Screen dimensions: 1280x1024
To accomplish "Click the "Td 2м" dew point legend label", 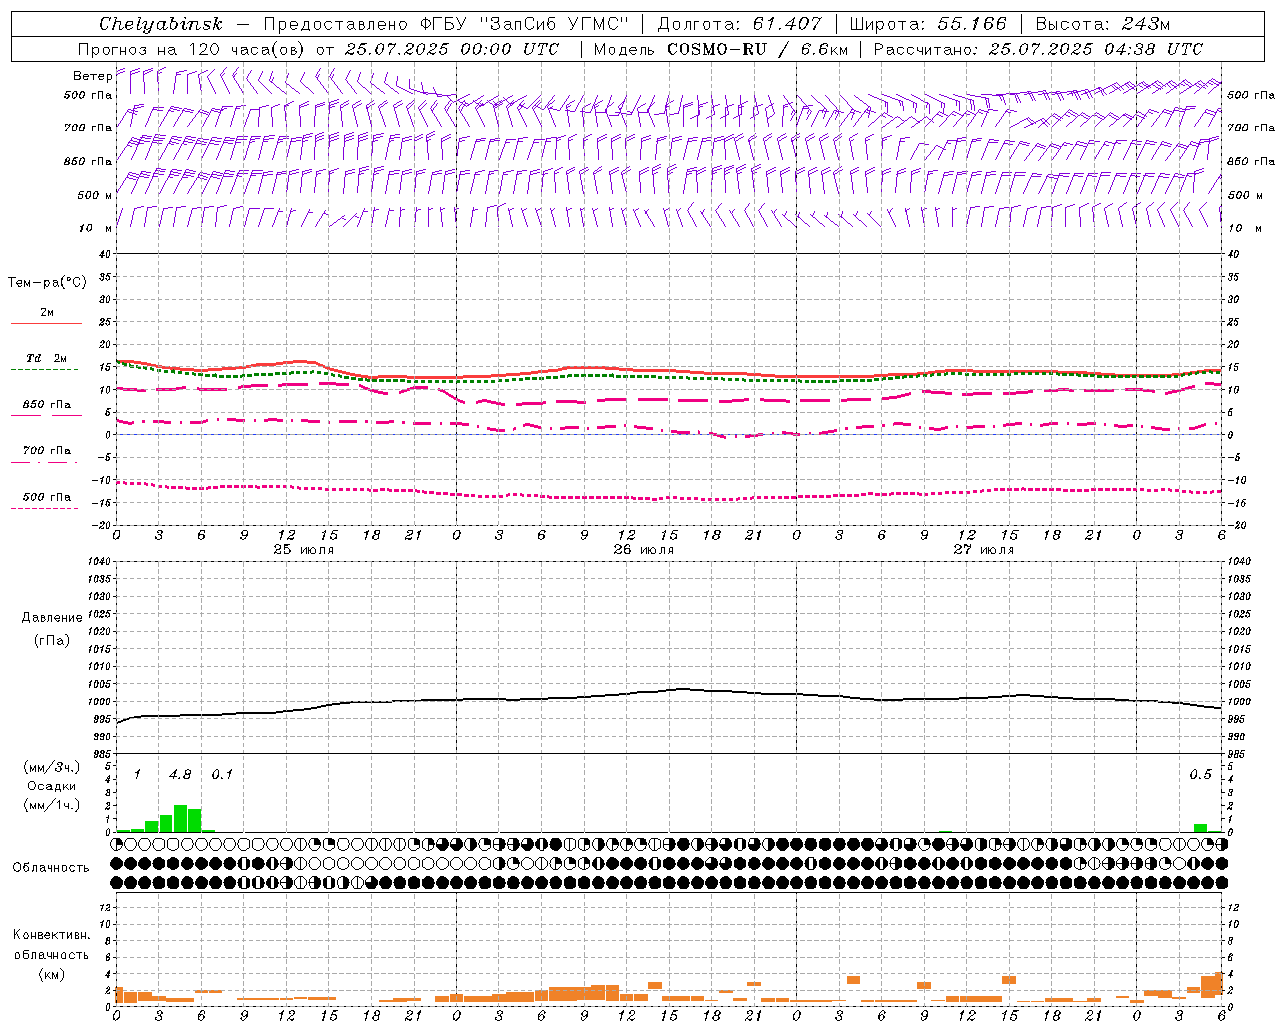I will pos(47,358).
